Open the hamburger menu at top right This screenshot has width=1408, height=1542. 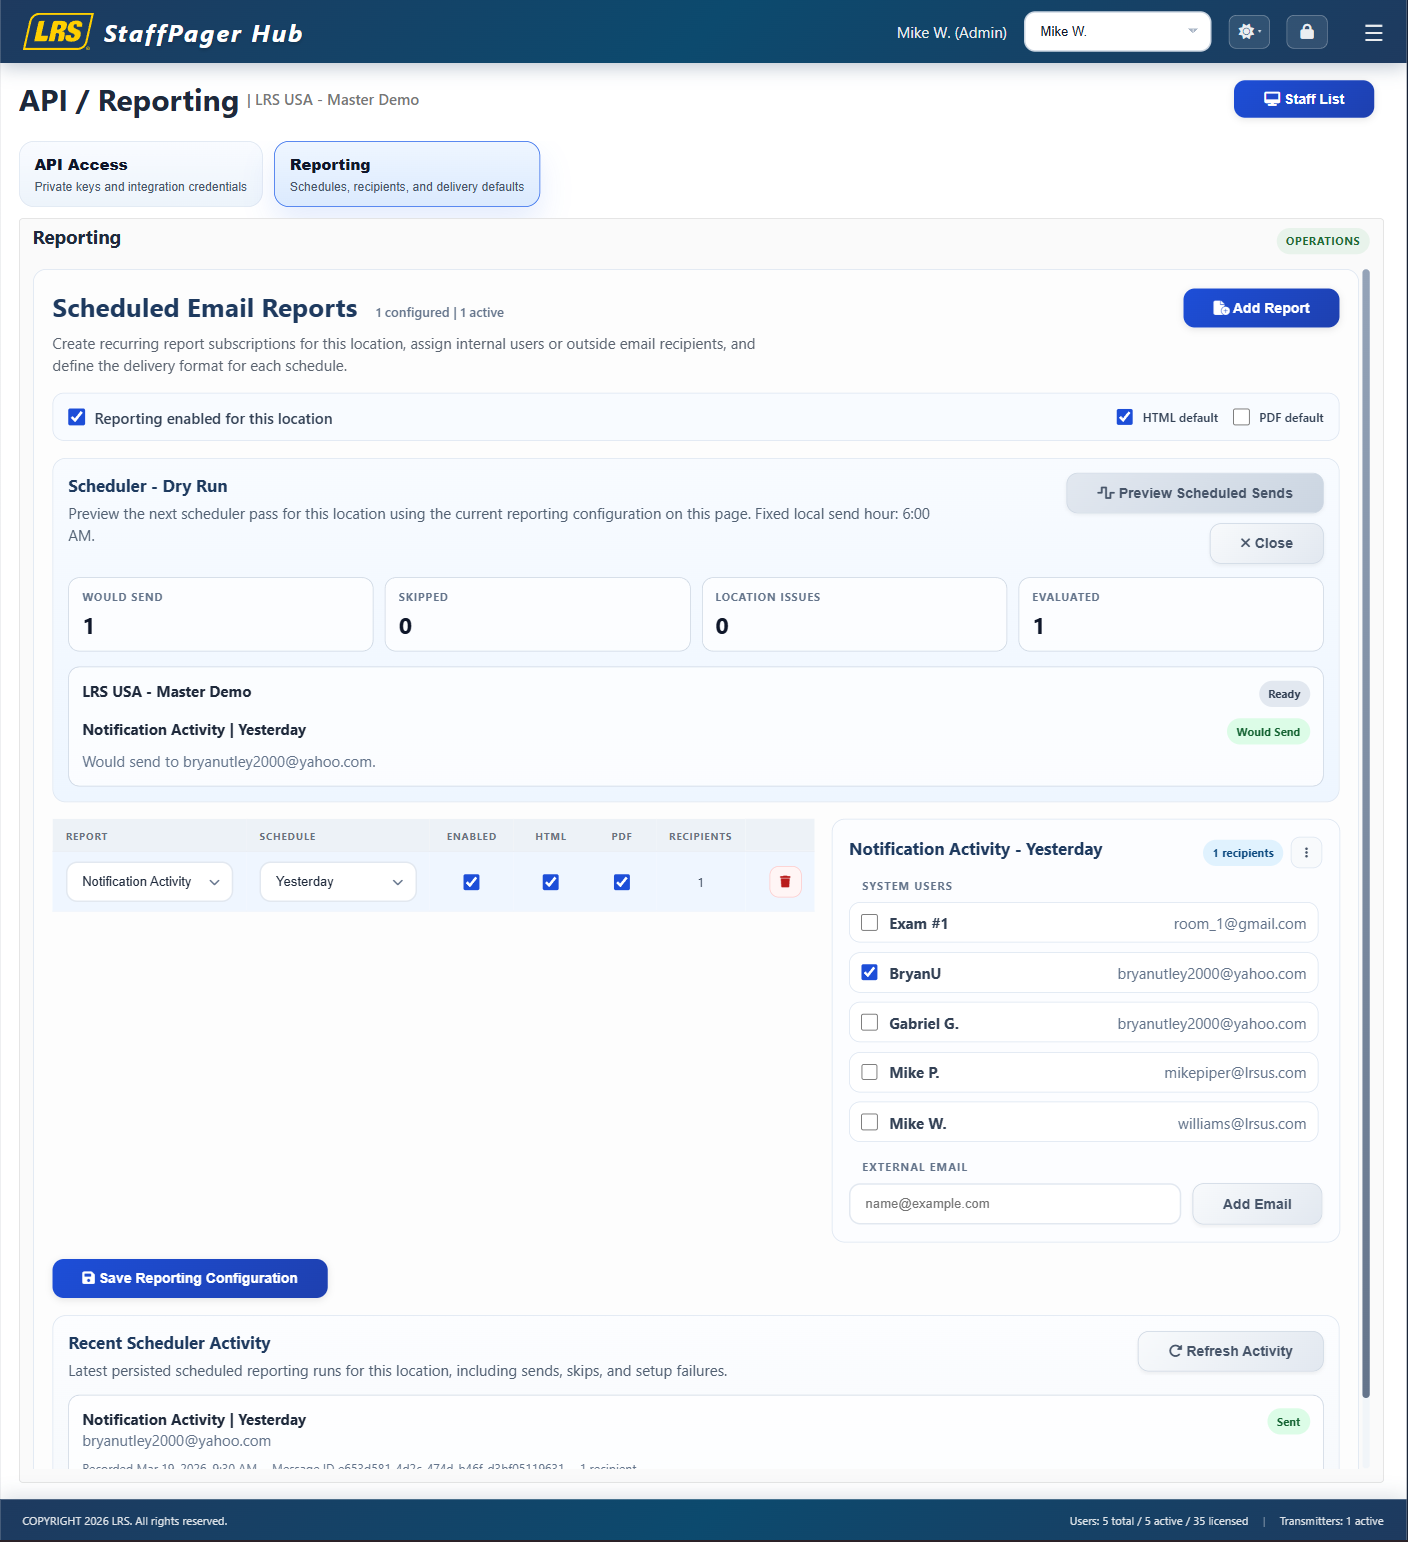1373,31
